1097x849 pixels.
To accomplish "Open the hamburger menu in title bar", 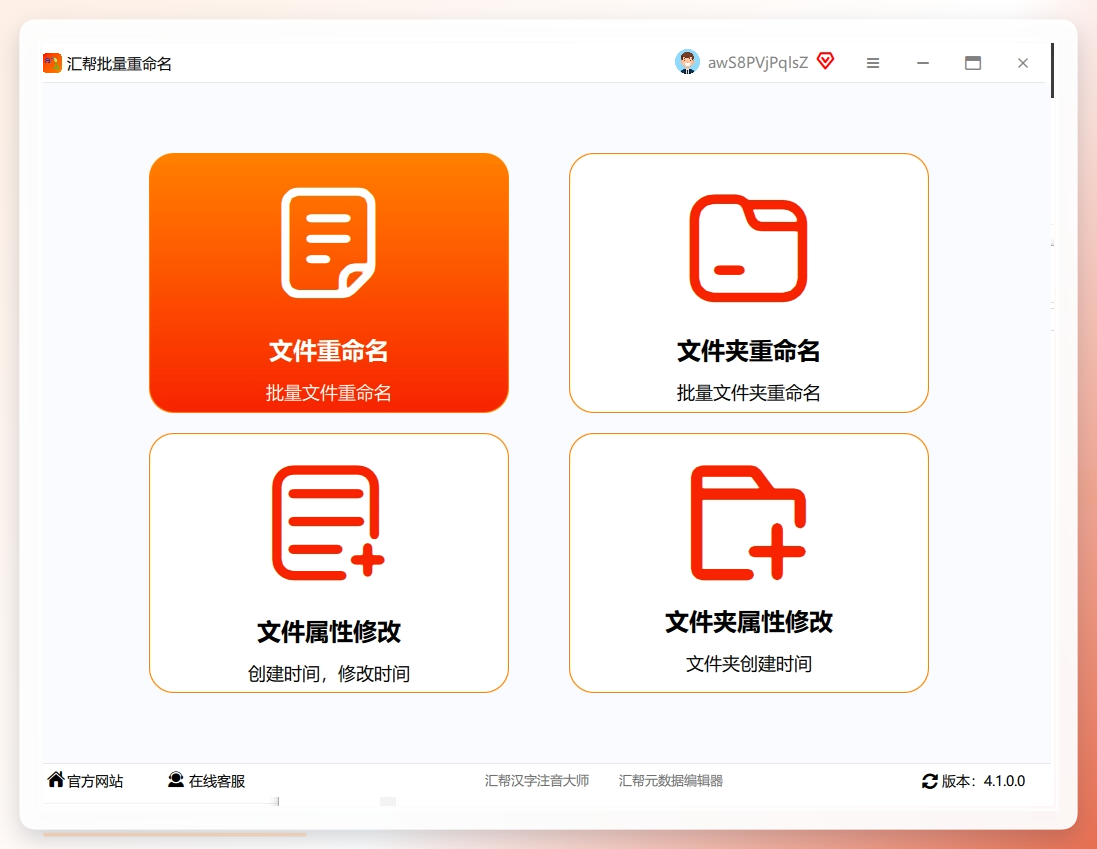I will 872,63.
